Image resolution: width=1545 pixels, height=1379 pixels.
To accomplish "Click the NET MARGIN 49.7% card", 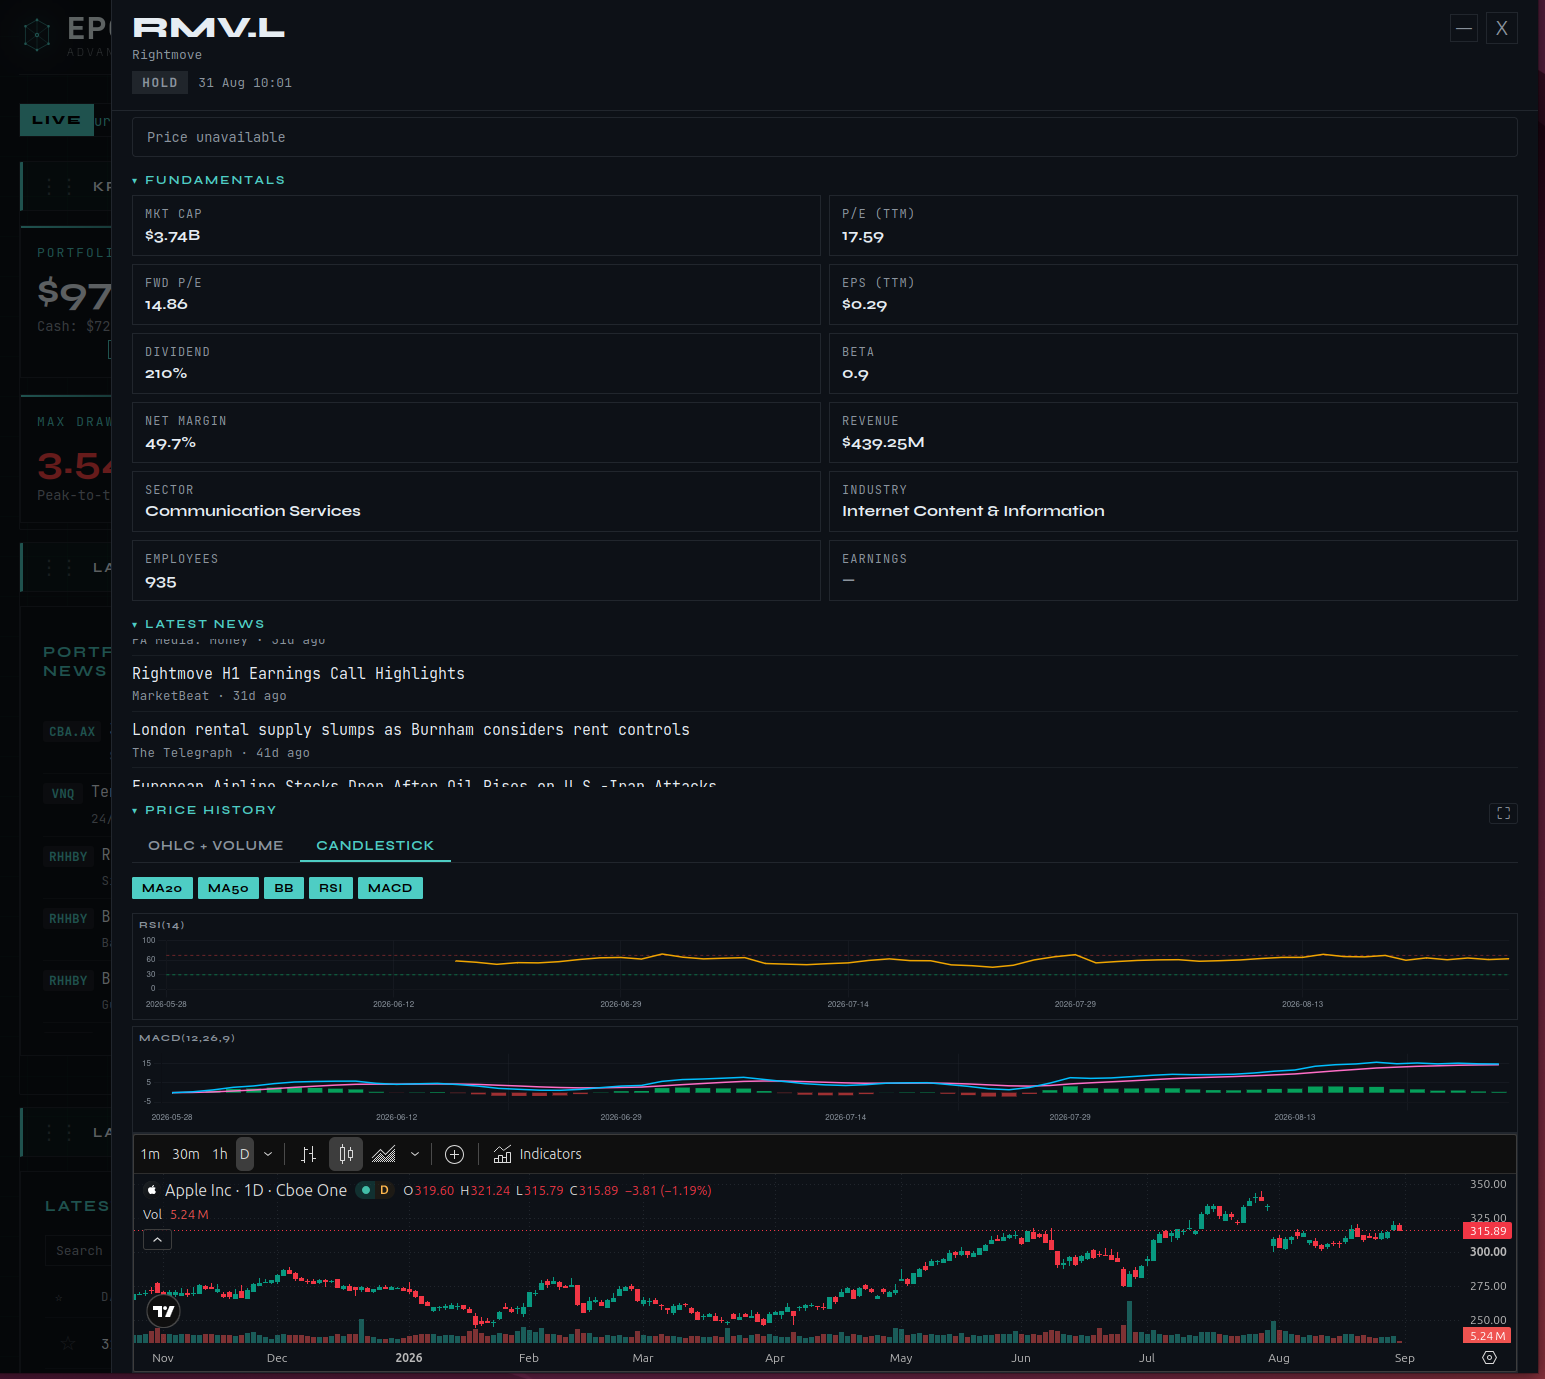I will (476, 433).
